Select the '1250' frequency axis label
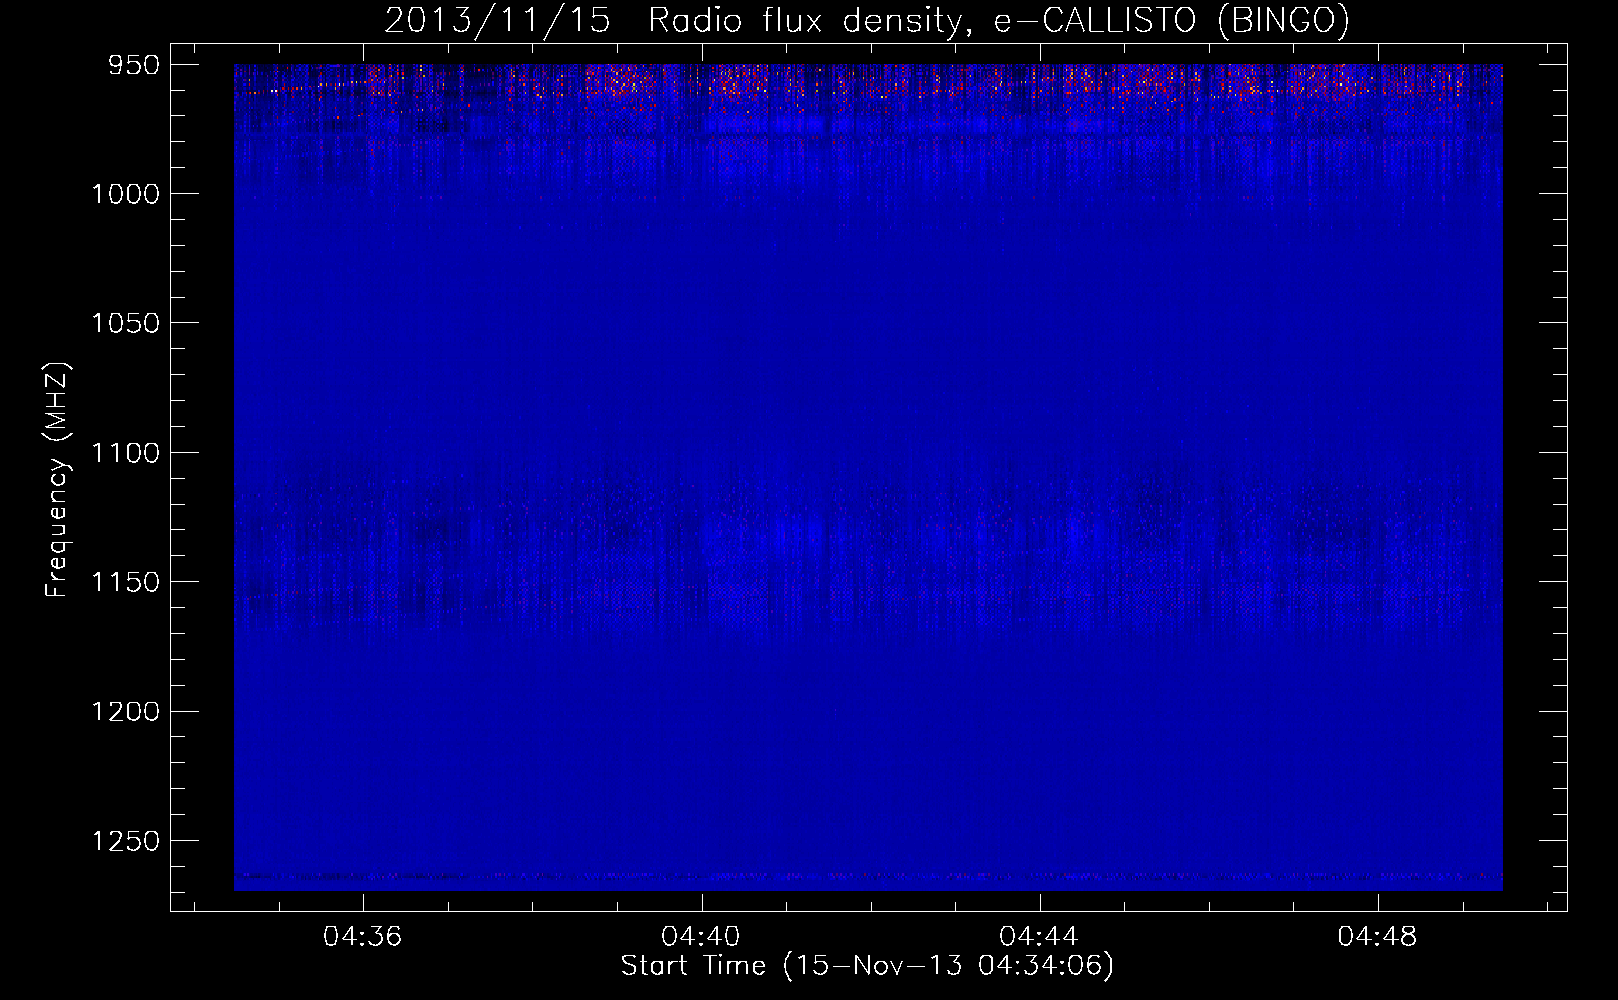The width and height of the screenshot is (1618, 1000). pyautogui.click(x=125, y=841)
